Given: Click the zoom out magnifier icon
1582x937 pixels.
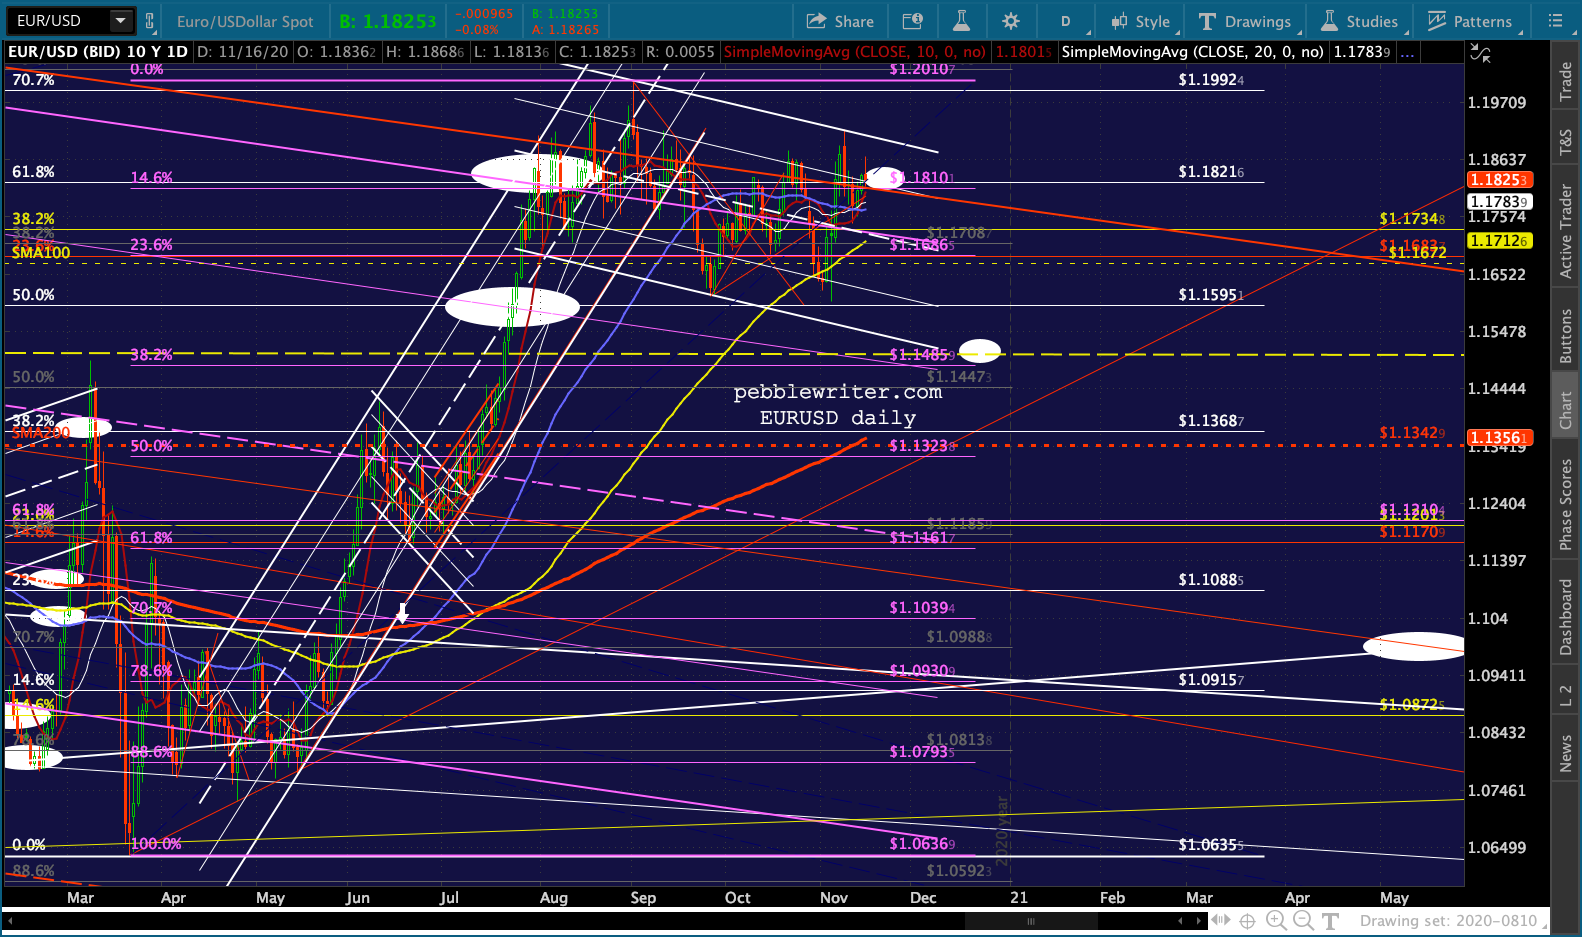Looking at the screenshot, I should pyautogui.click(x=1302, y=921).
